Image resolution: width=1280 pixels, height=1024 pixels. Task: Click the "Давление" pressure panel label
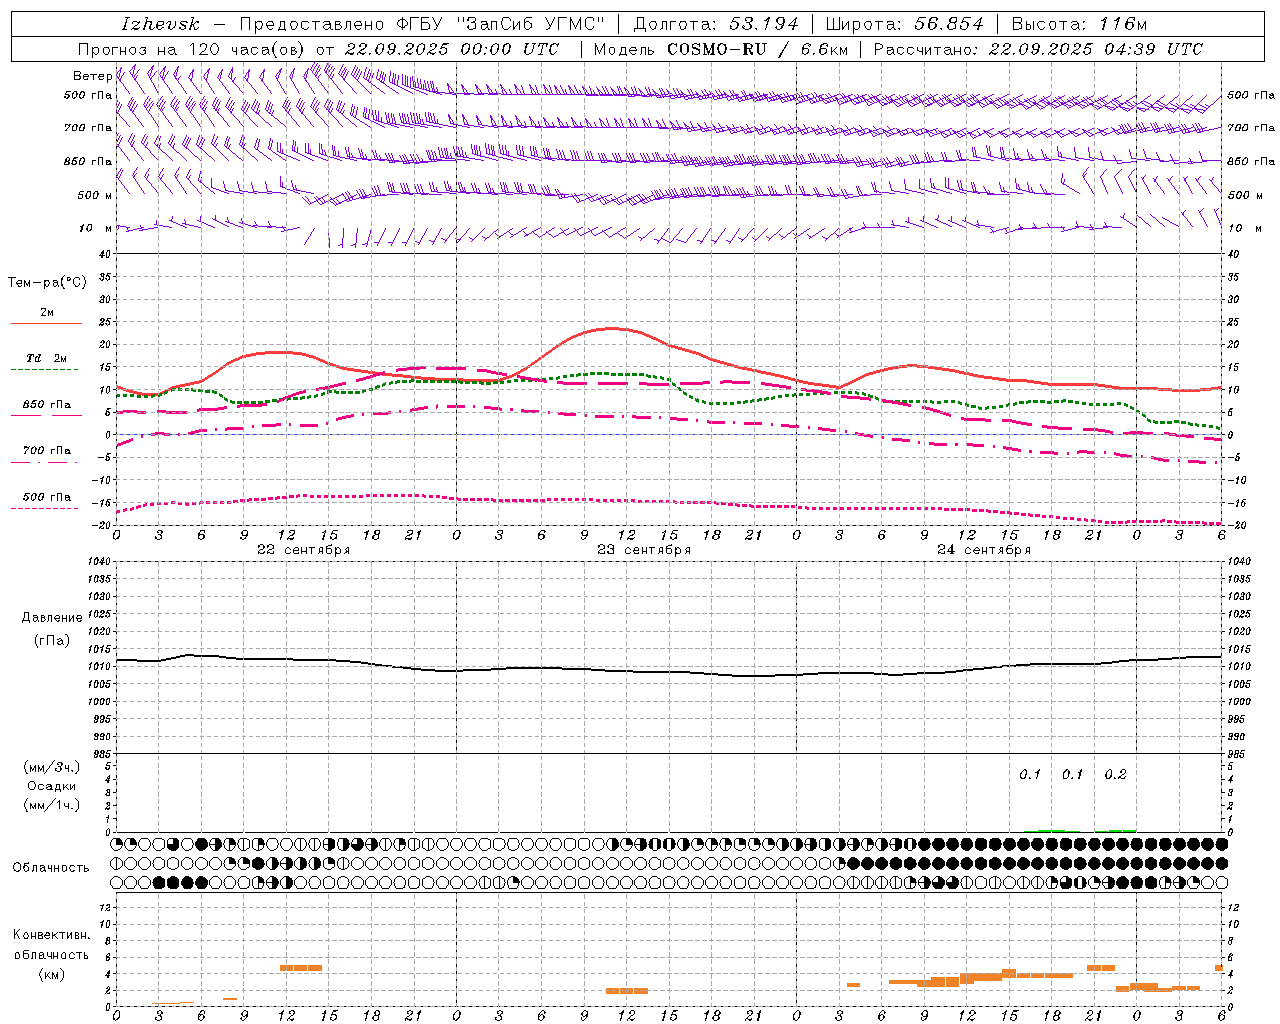tap(52, 618)
